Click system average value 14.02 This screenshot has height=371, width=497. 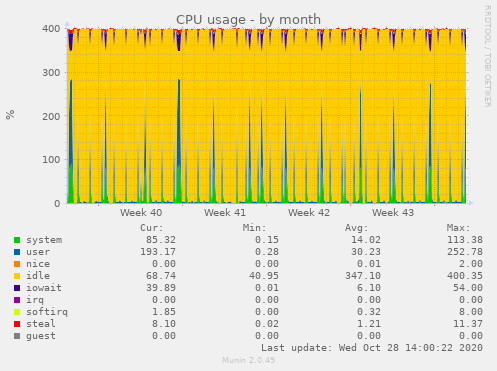(x=366, y=240)
